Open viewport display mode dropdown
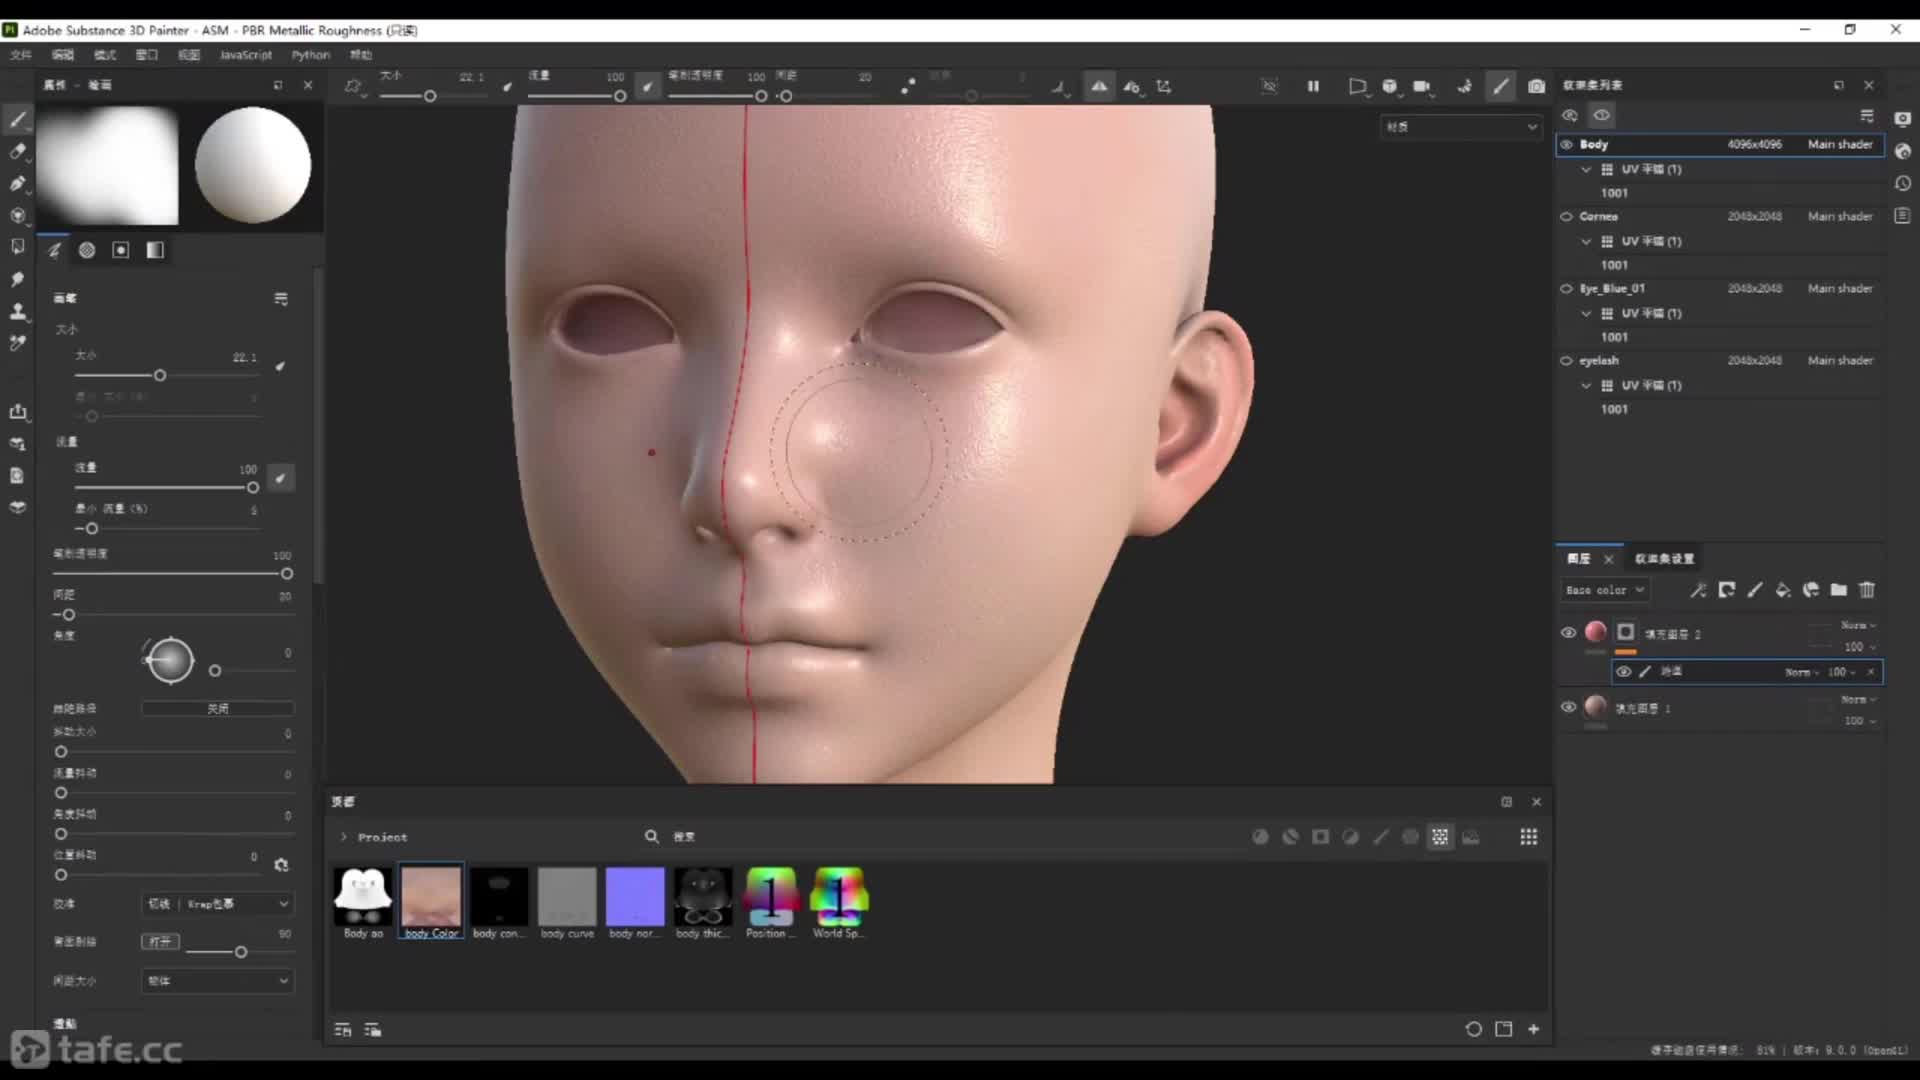This screenshot has width=1920, height=1080. coord(1460,127)
